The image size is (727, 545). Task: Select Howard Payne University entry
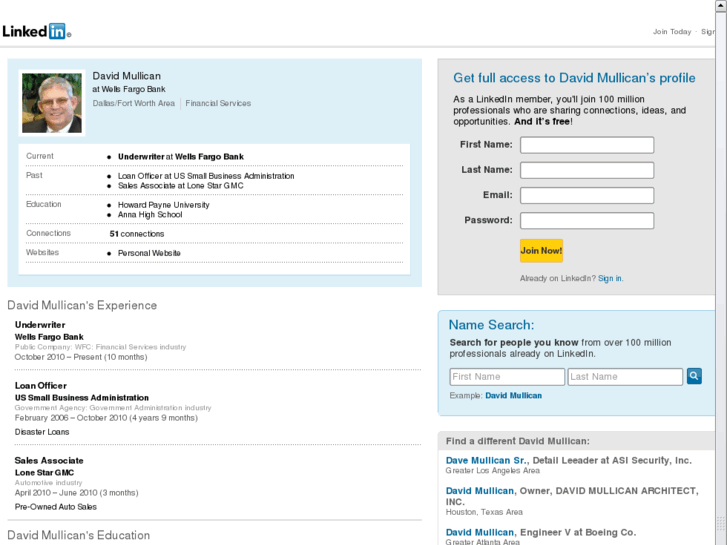pos(164,205)
